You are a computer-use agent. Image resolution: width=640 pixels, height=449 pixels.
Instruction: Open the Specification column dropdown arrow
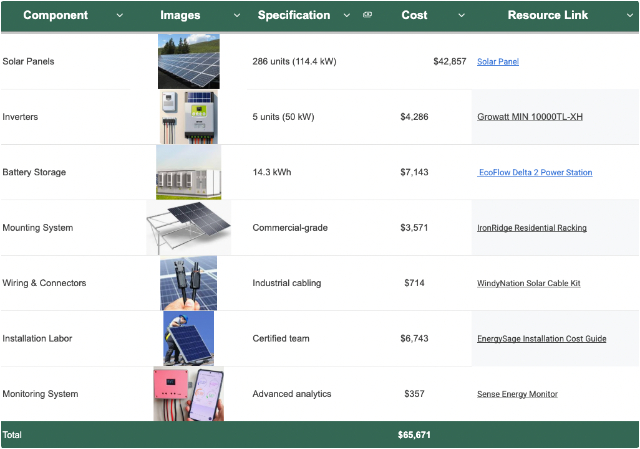click(347, 16)
